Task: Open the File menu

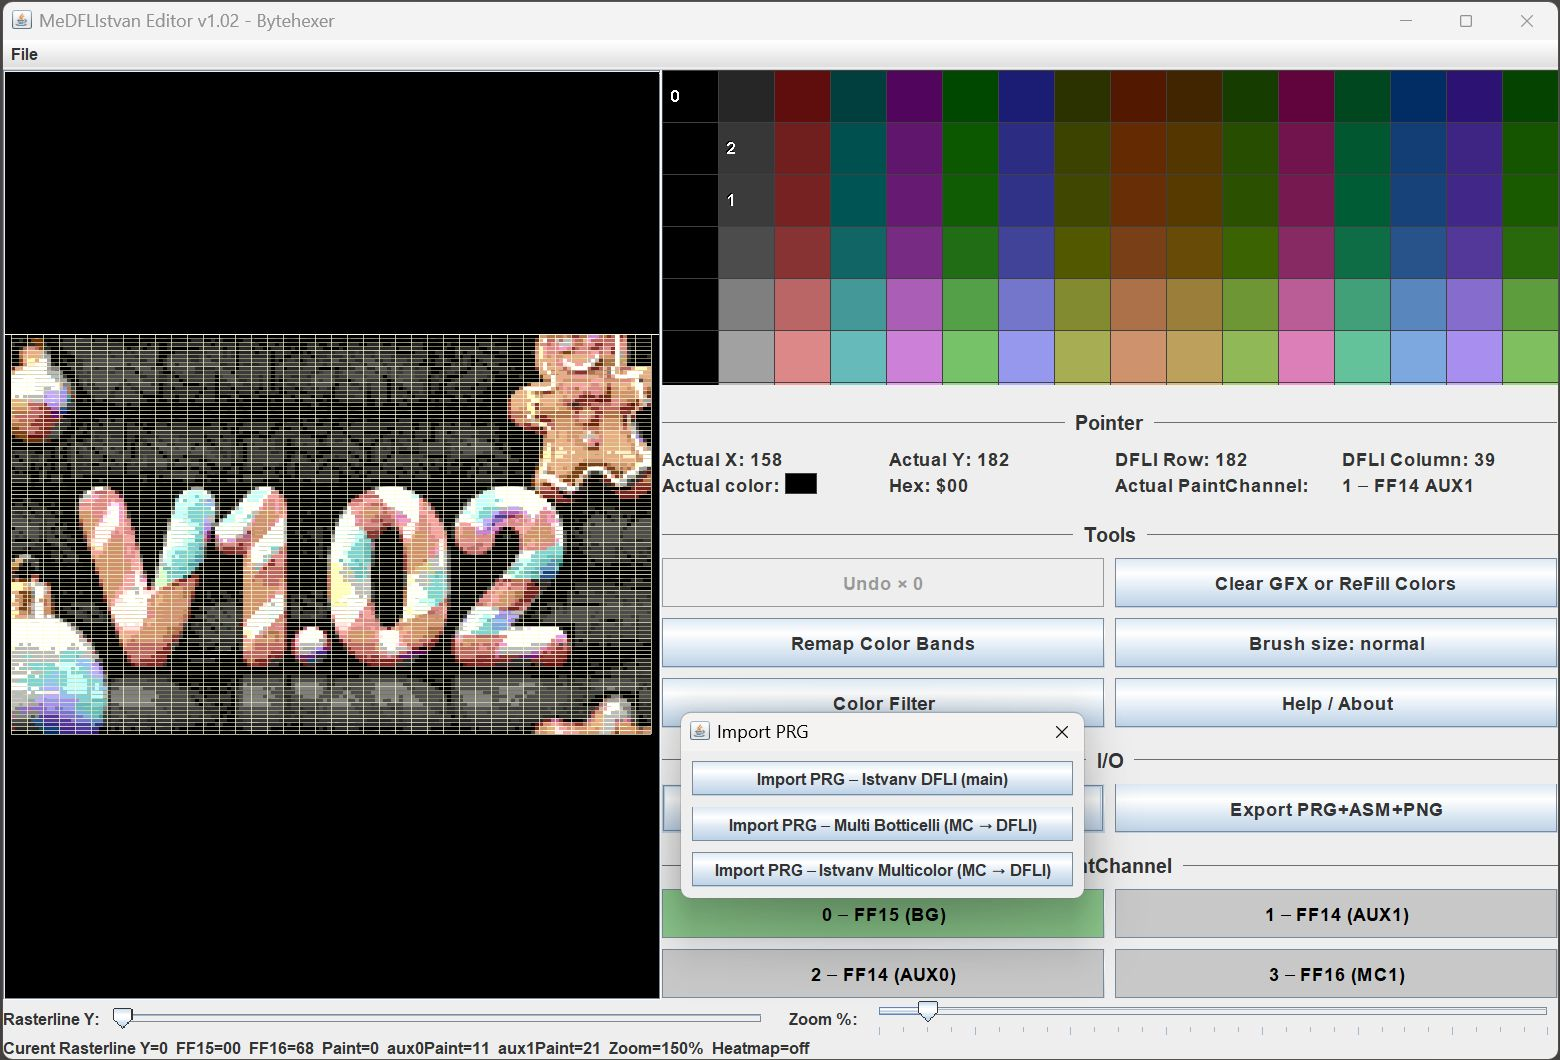Action: 24,54
